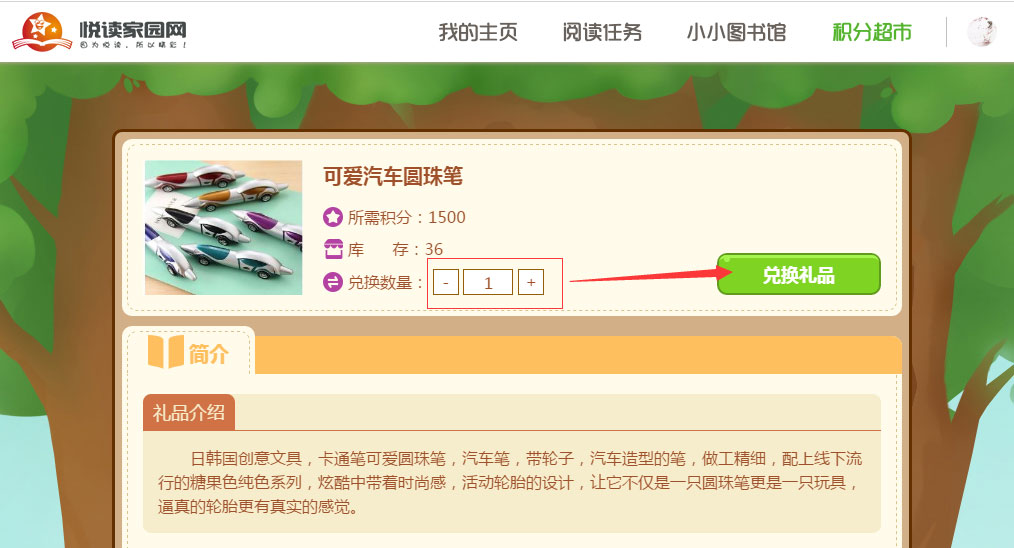The height and width of the screenshot is (548, 1014).
Task: Click the quantity input field showing 1
Action: pyautogui.click(x=488, y=282)
